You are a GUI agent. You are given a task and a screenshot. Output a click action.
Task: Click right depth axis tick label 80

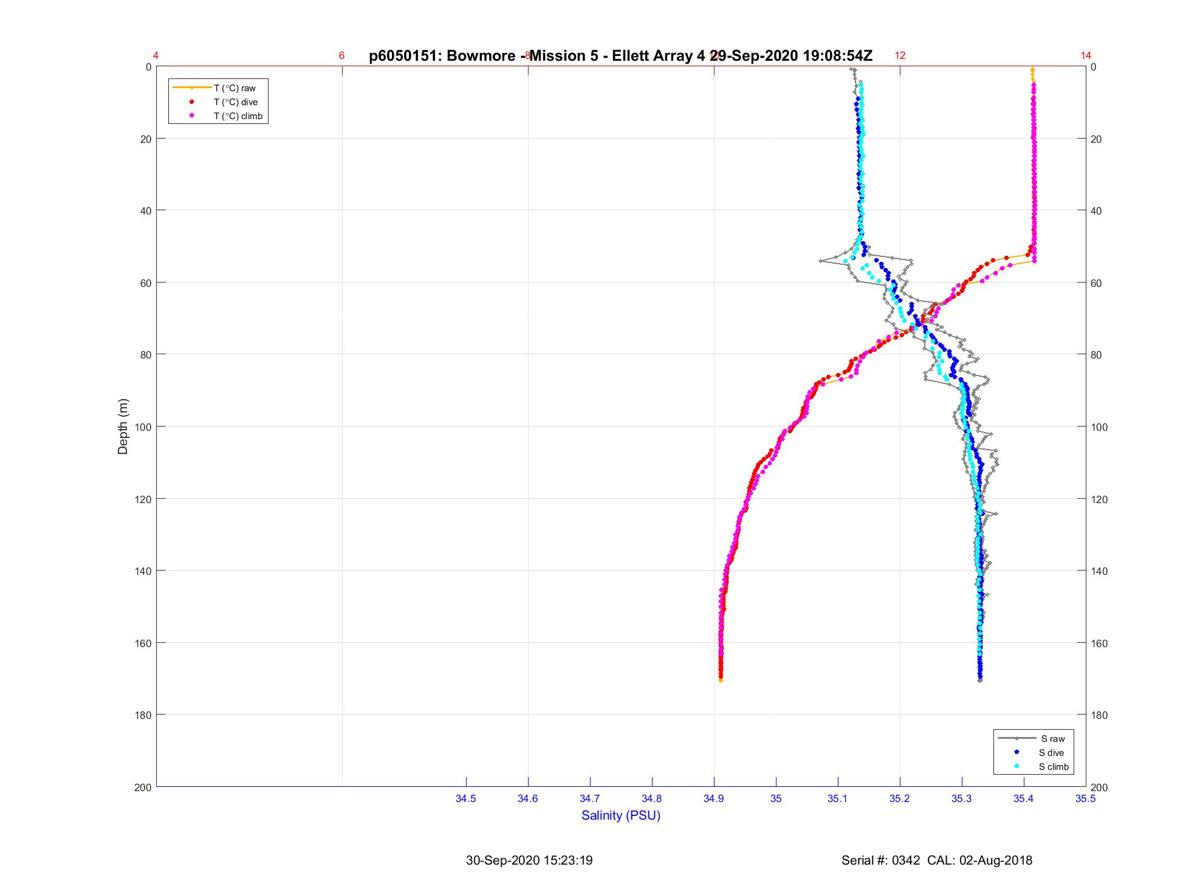(x=1098, y=355)
